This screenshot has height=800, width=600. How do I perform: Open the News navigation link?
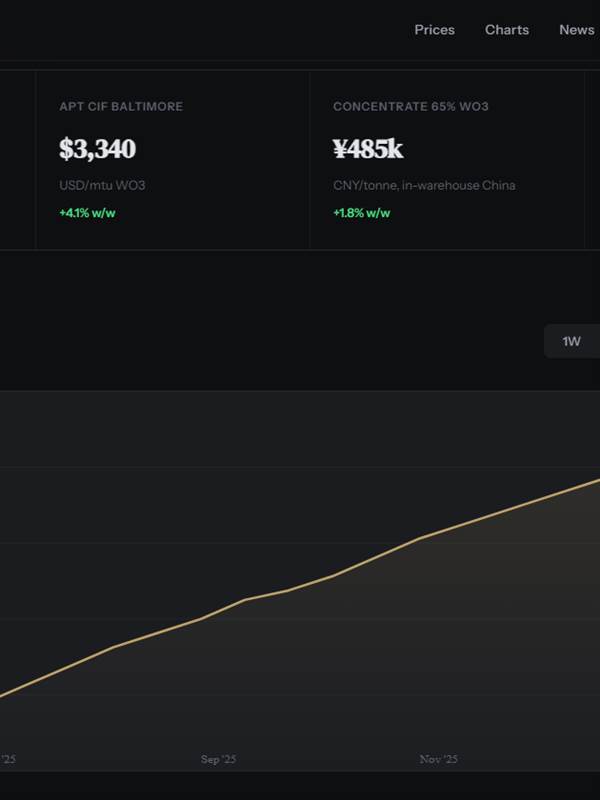tap(576, 30)
